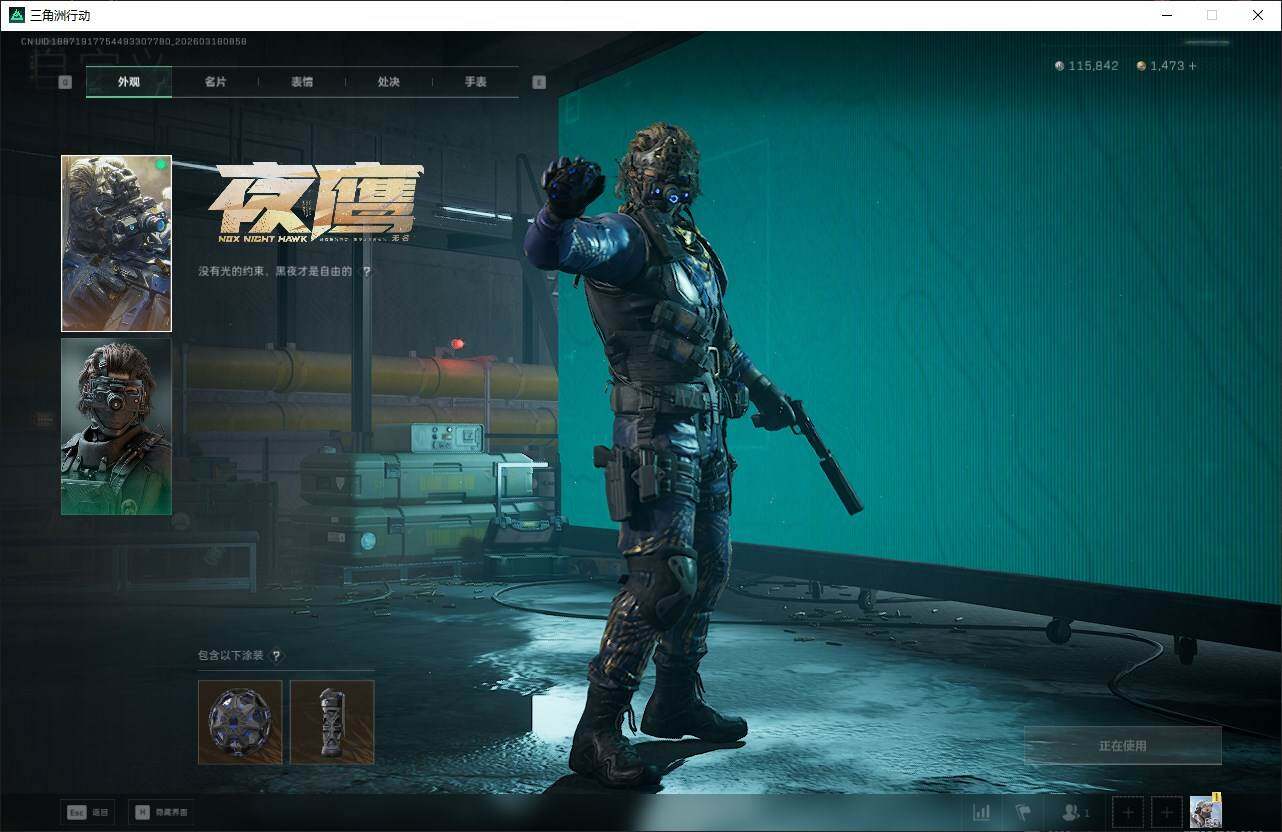Click the H 隐藏界面 button
This screenshot has width=1282, height=832.
(x=161, y=812)
